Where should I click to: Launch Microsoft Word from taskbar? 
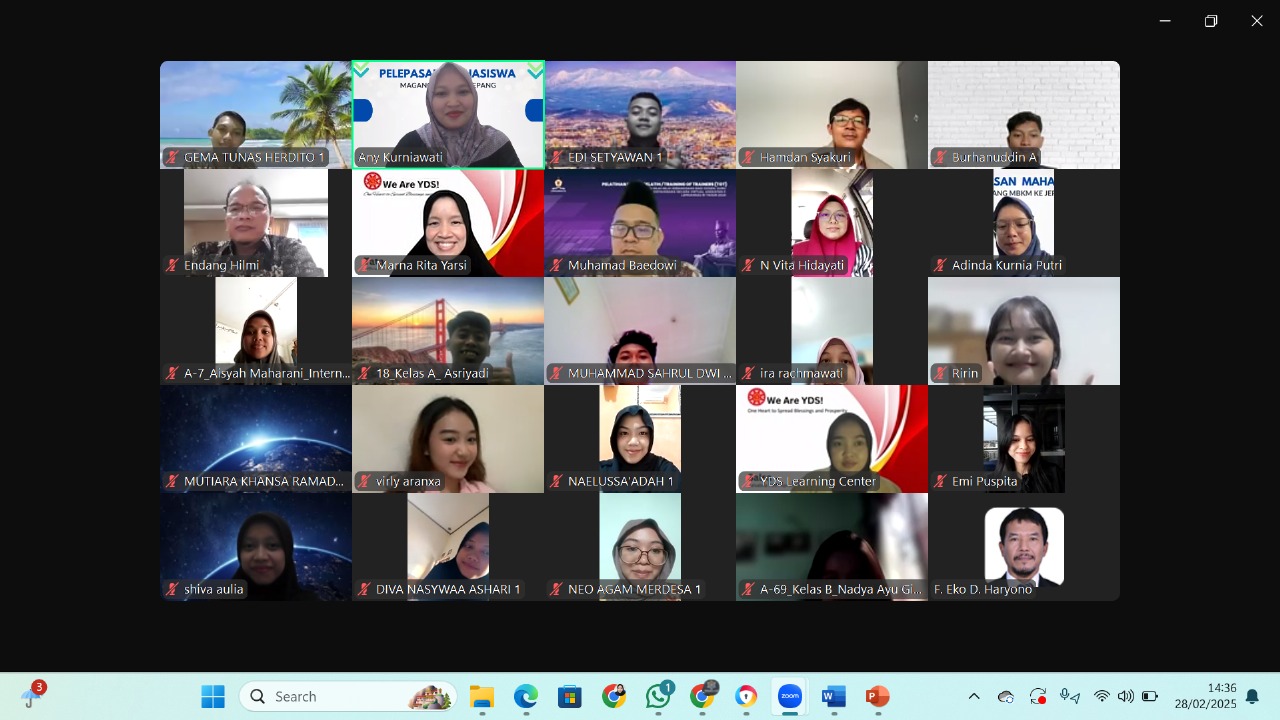pos(833,696)
